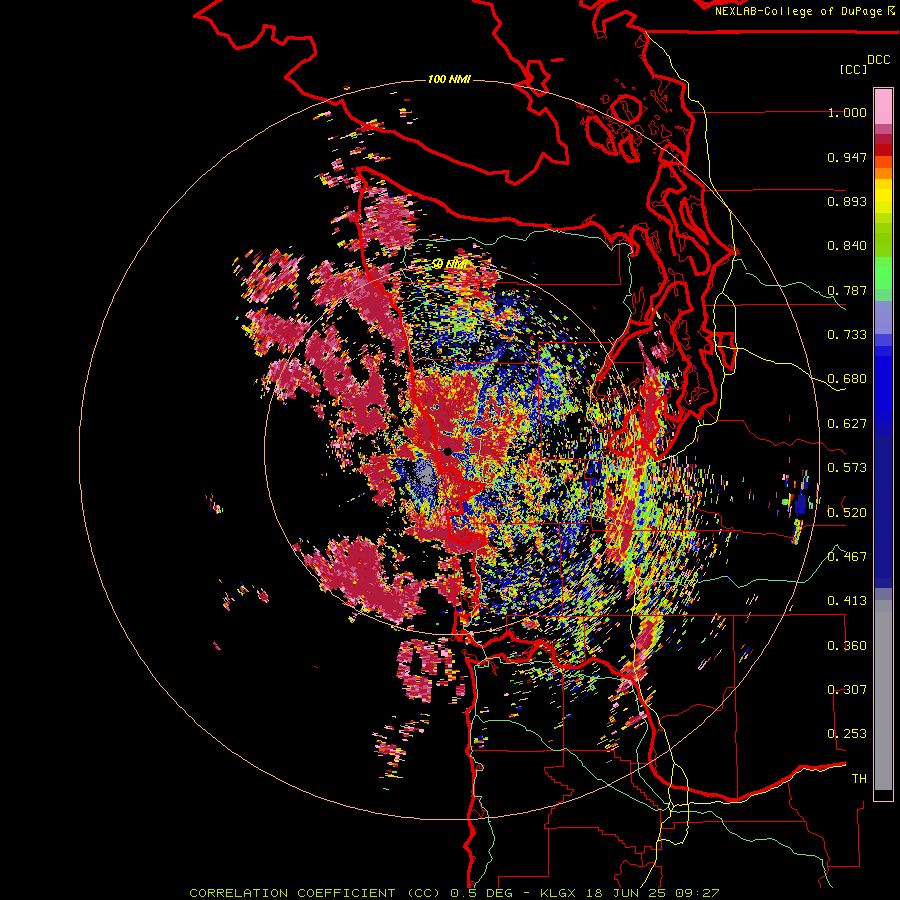Screen dimensions: 900x900
Task: Select the 0.627 color scale value
Action: pos(847,424)
